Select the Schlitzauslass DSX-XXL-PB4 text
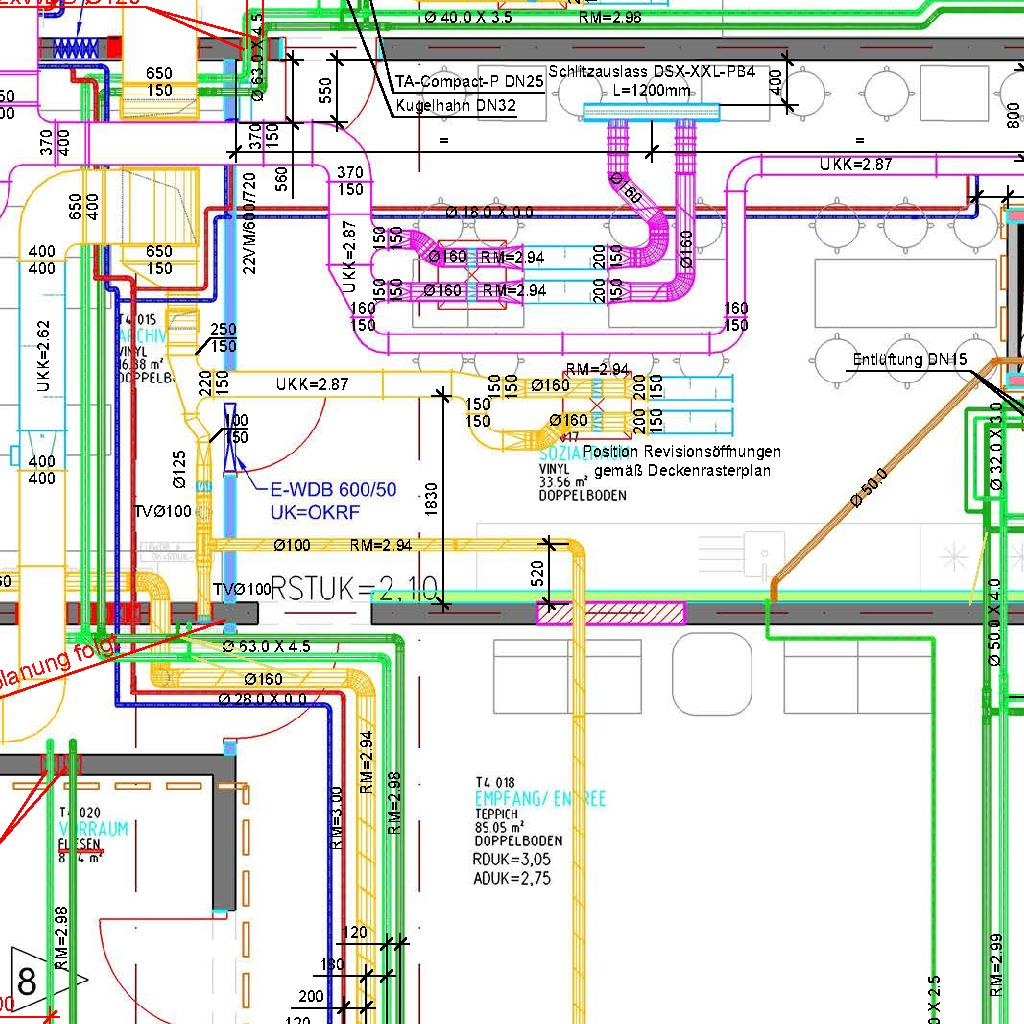The image size is (1024, 1024). click(x=651, y=73)
